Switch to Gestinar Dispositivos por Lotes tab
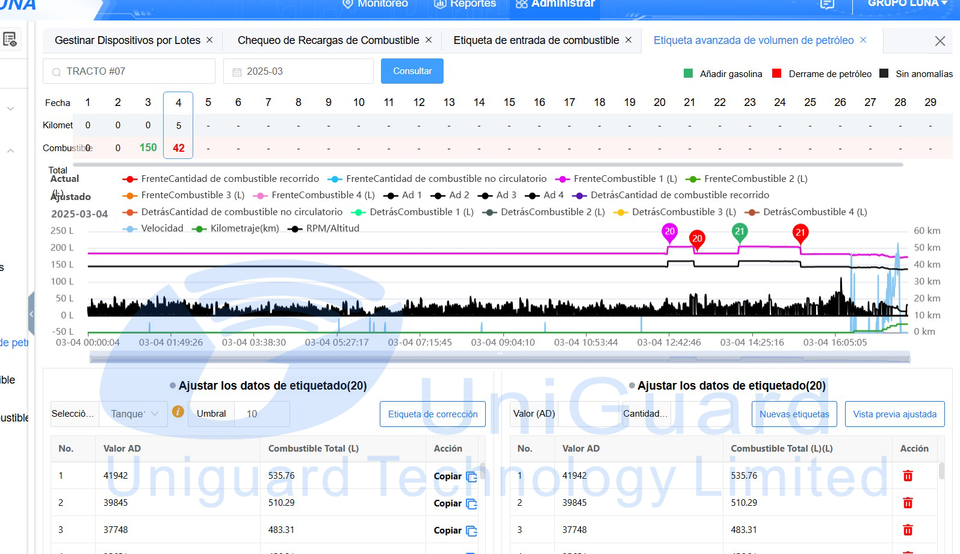The height and width of the screenshot is (554, 960). pos(127,40)
